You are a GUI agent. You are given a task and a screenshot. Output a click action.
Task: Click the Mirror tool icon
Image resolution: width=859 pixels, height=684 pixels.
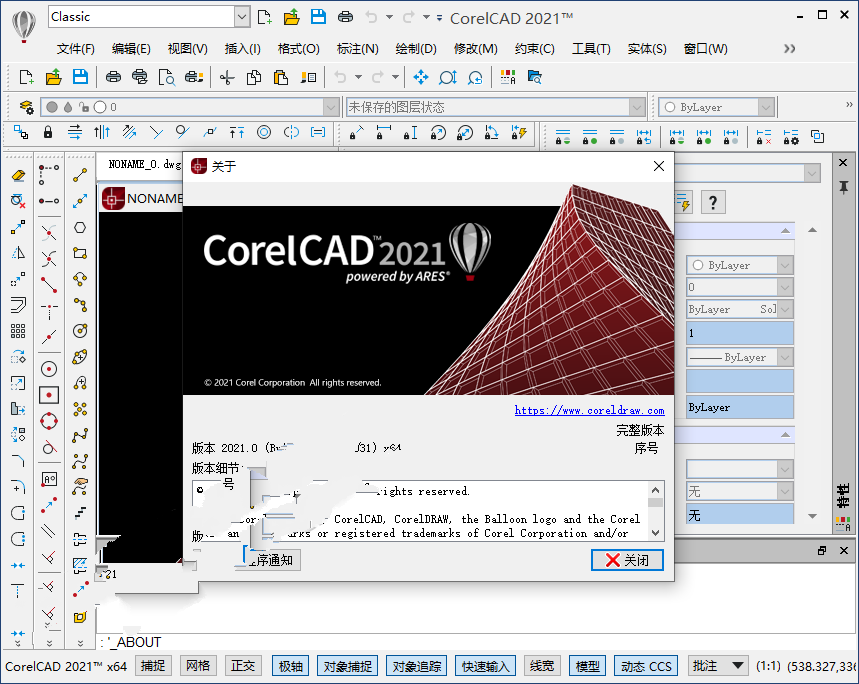click(18, 253)
